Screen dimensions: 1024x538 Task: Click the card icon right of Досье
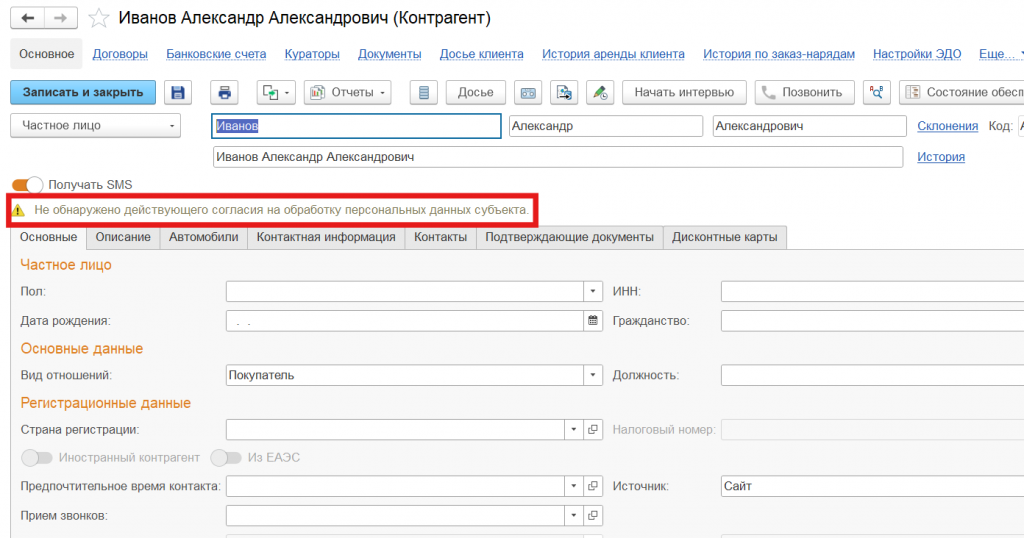(x=528, y=93)
